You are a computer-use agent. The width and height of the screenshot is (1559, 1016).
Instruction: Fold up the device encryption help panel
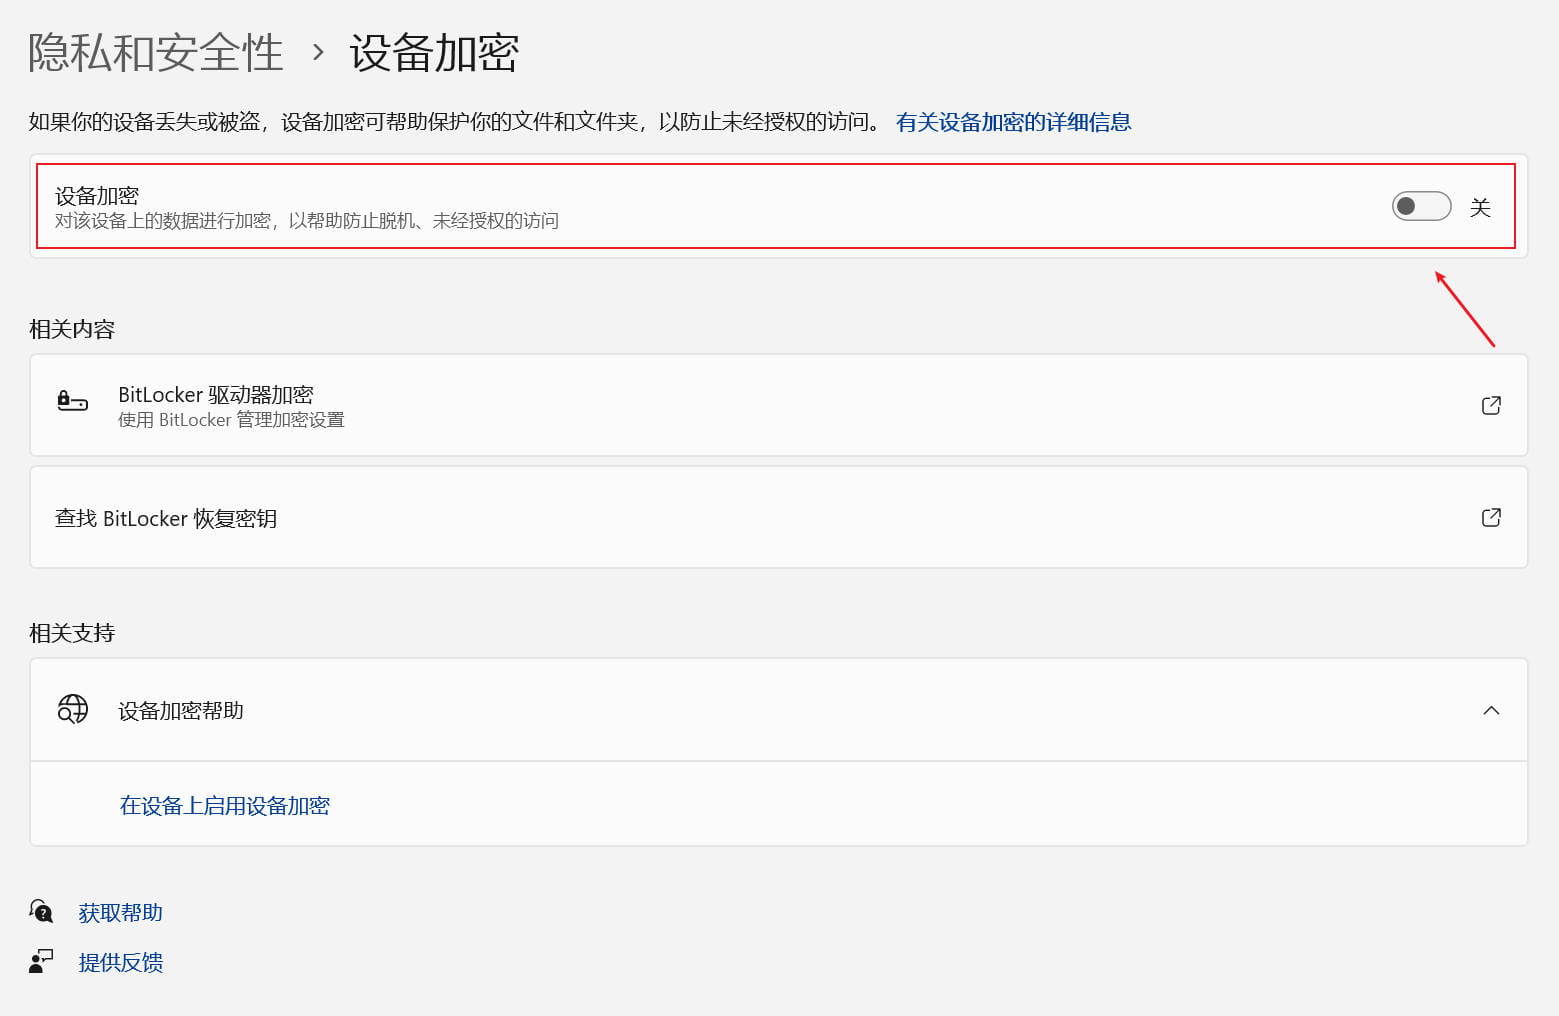[x=1491, y=710]
